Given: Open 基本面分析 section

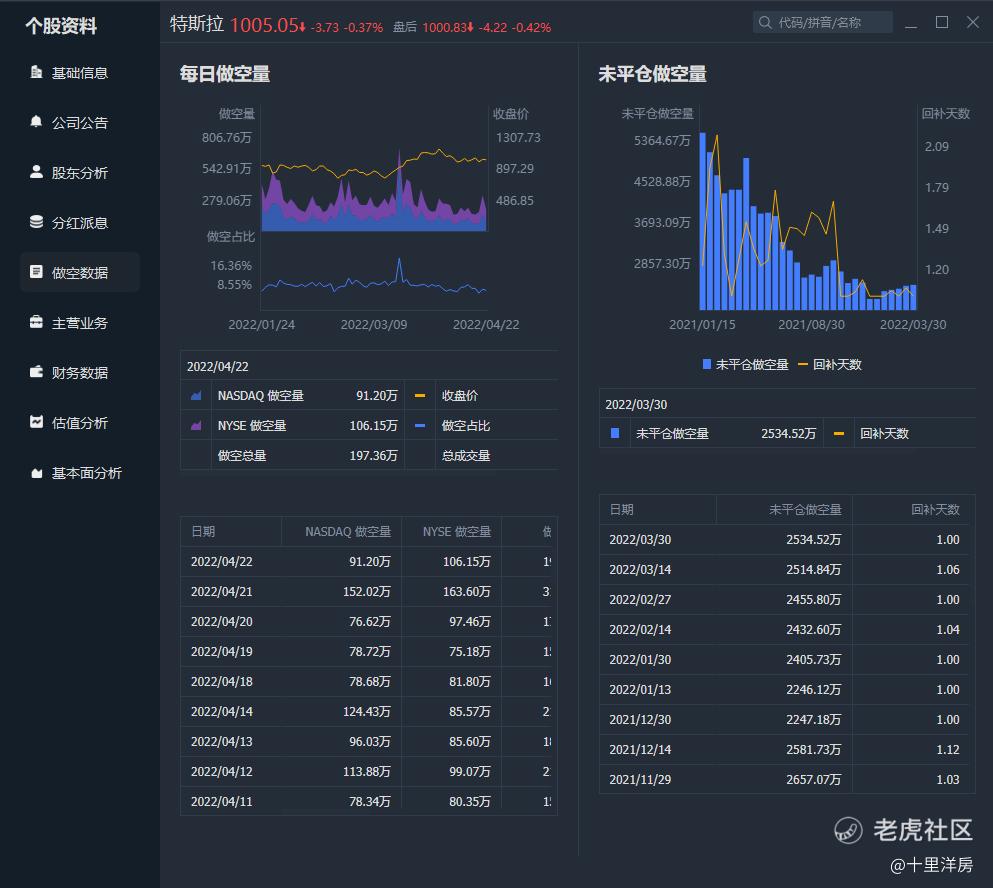Looking at the screenshot, I should [x=80, y=473].
